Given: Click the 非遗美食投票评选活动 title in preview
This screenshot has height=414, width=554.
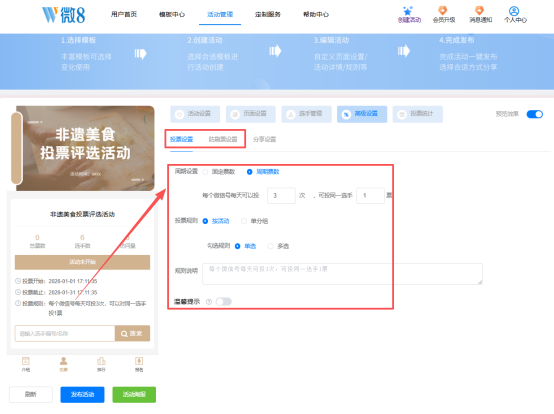Looking at the screenshot, I should pyautogui.click(x=82, y=214).
